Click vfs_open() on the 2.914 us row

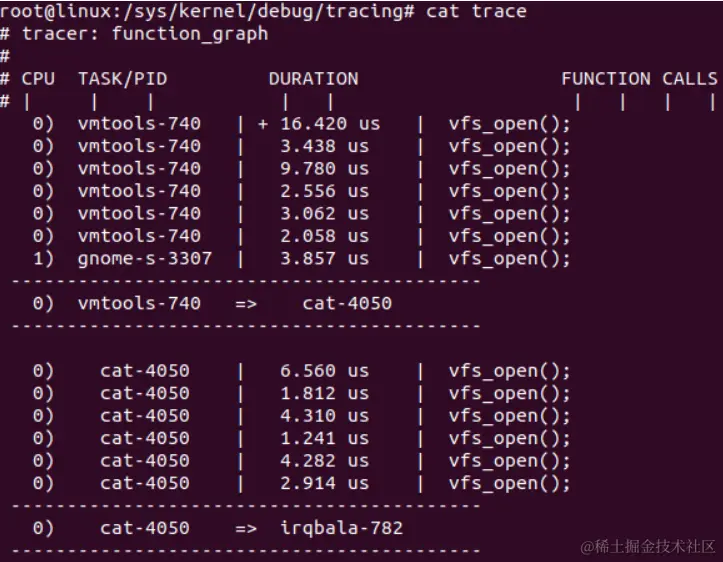coord(509,484)
